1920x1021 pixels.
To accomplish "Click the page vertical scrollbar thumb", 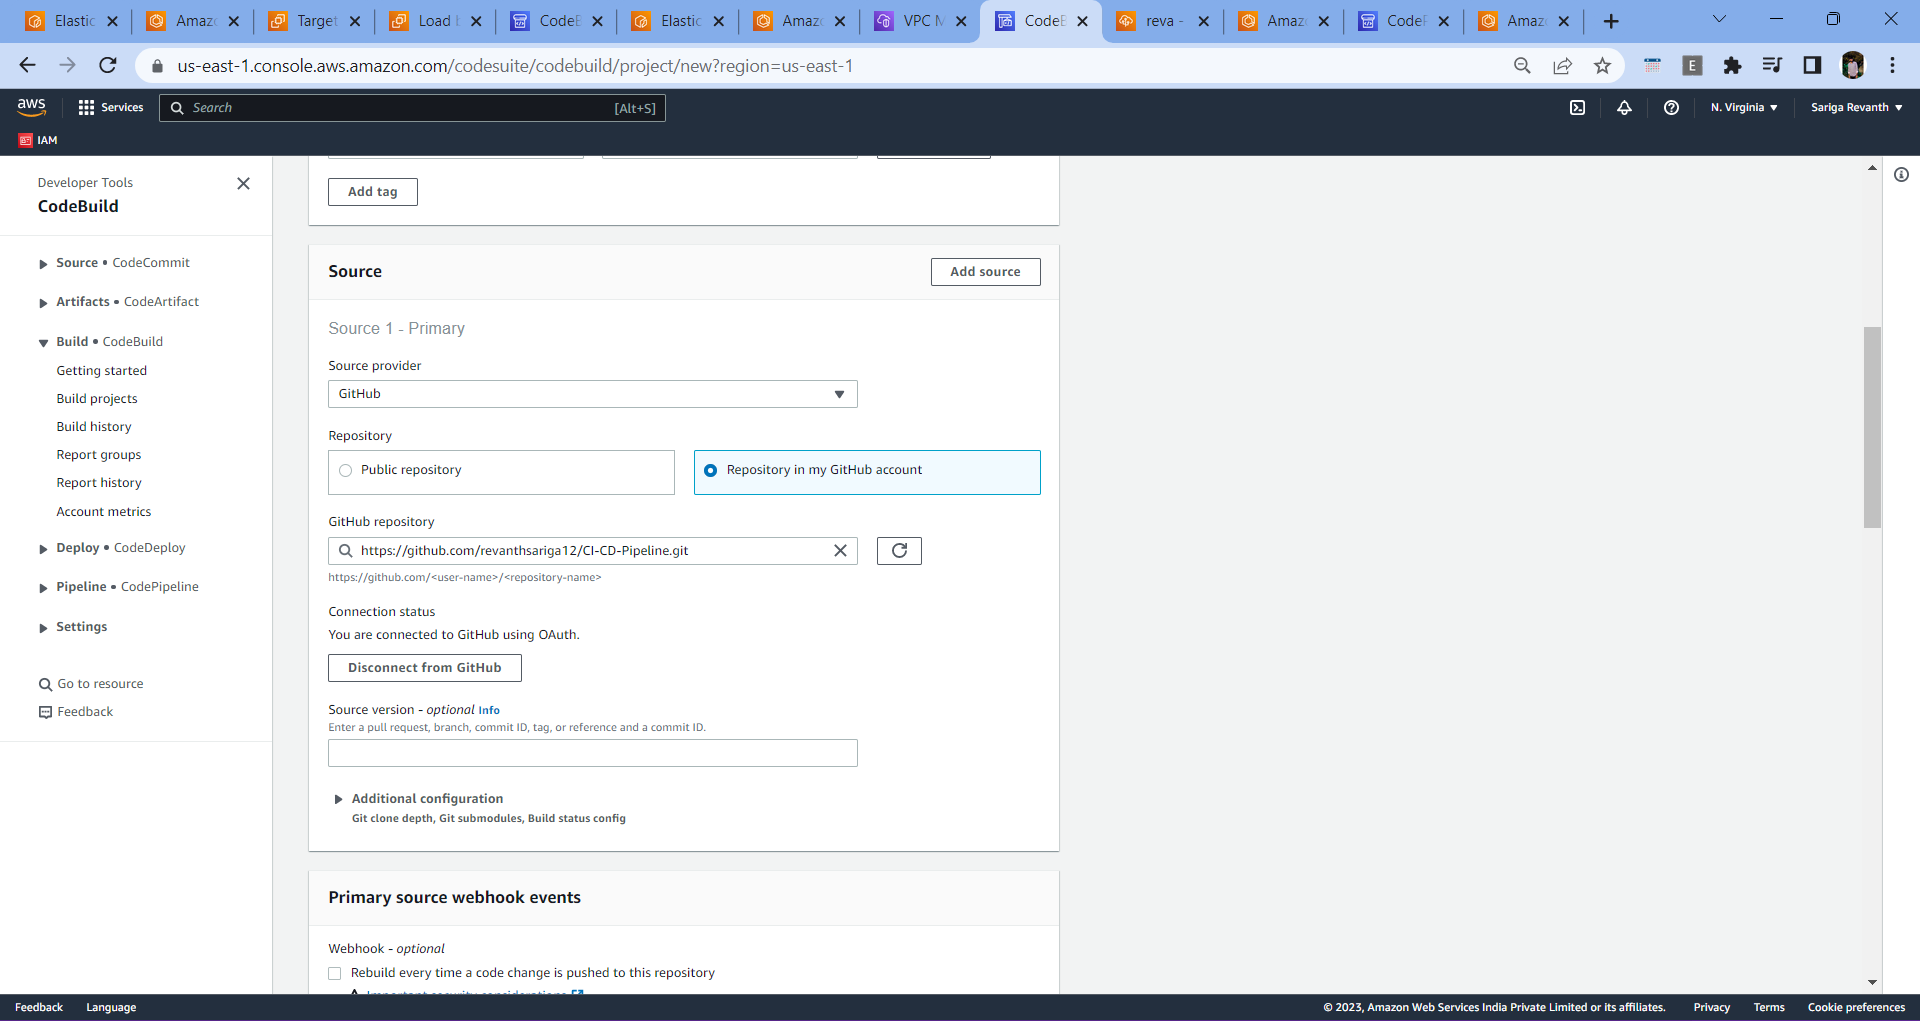I will pos(1872,427).
